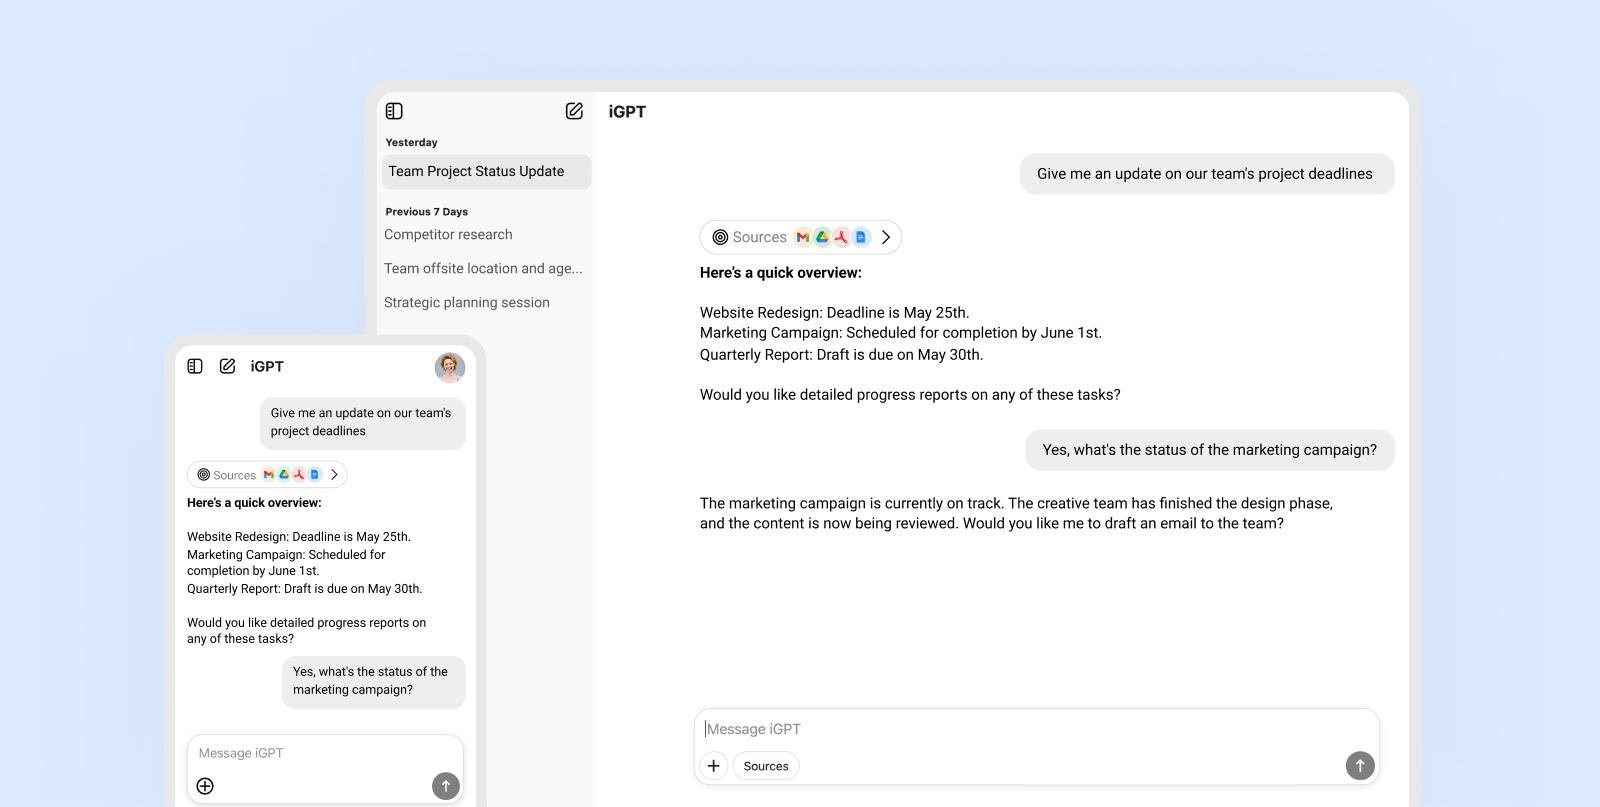
Task: Click the Gmail source icon in desktop
Action: pos(802,237)
